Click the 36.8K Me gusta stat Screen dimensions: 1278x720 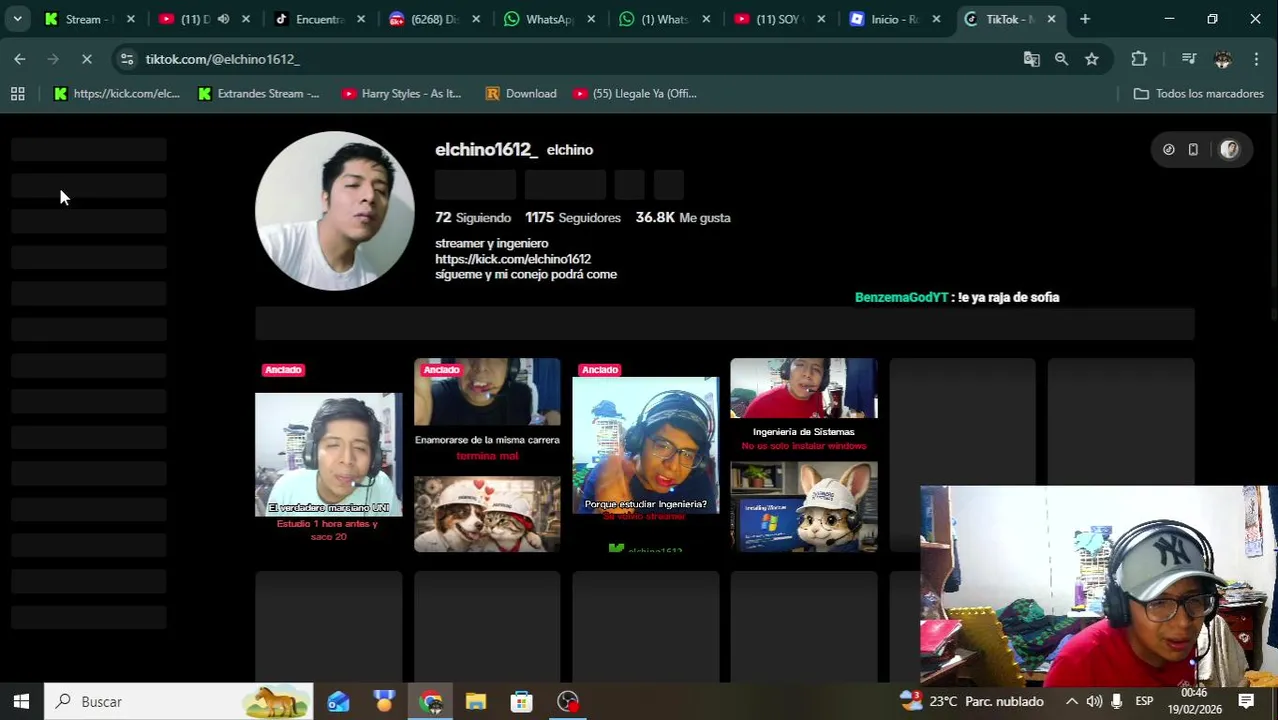click(683, 217)
